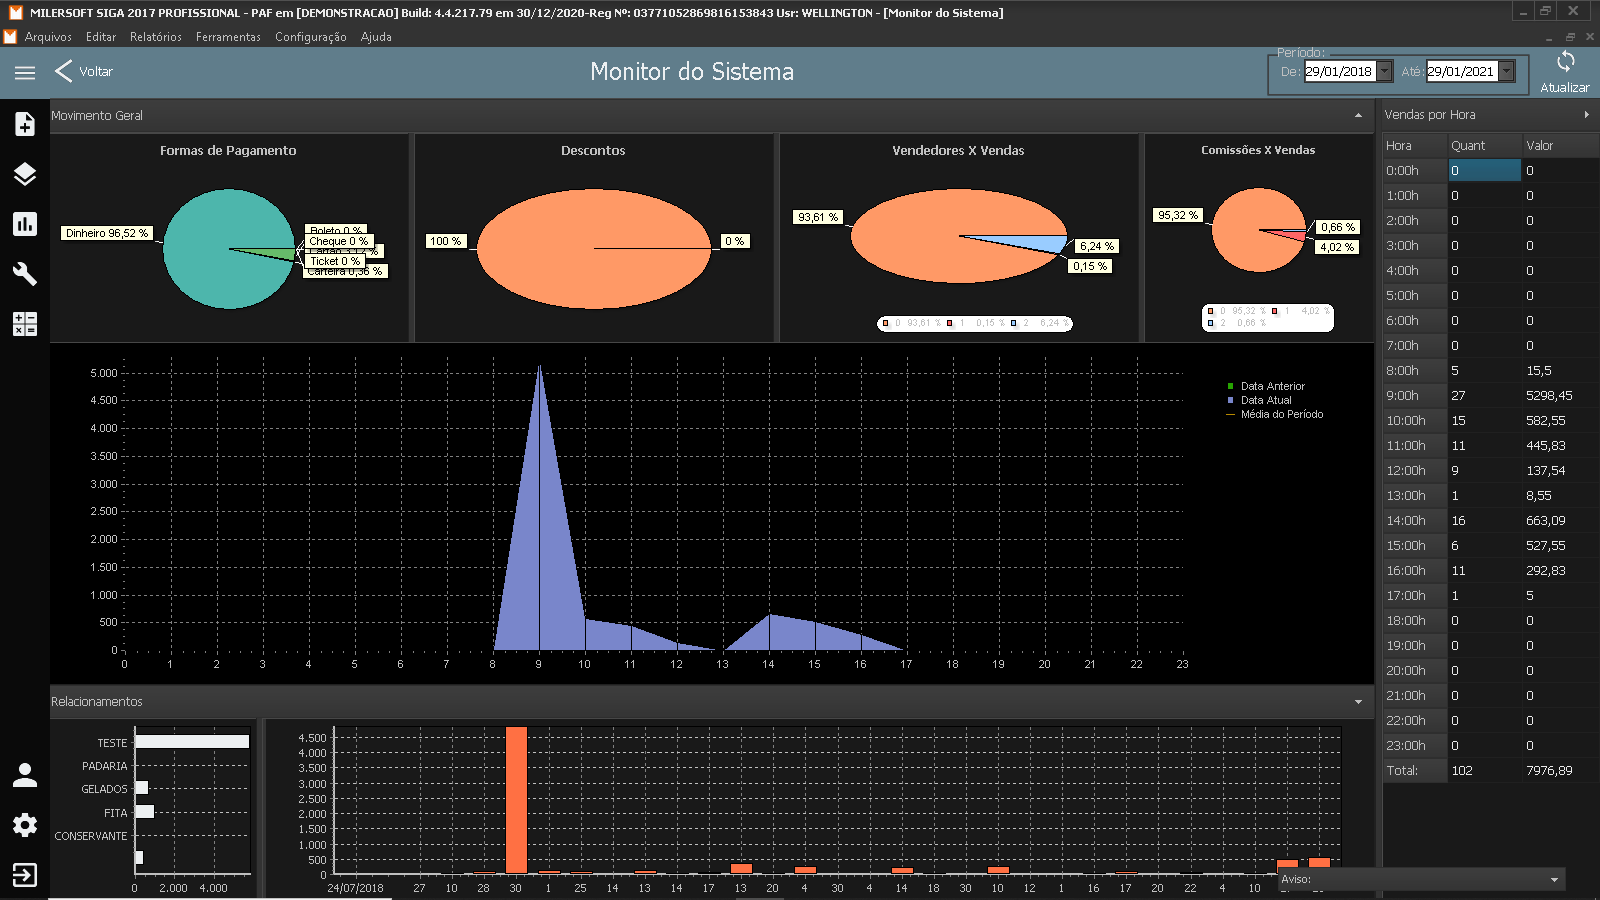Select the bar chart sidebar icon

pos(25,224)
